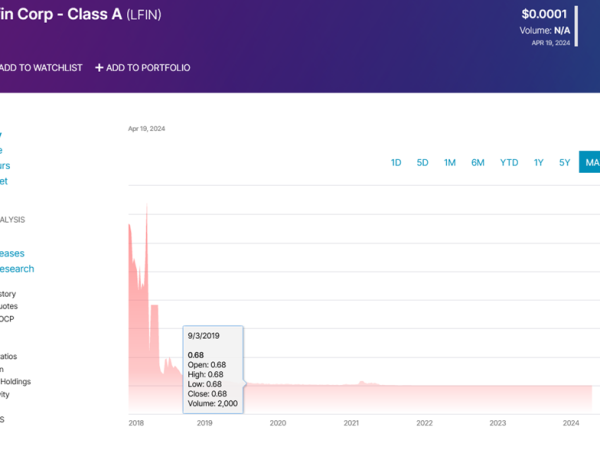This screenshot has width=600, height=450.
Task: Open the Quotes sidebar link
Action: coord(8,306)
